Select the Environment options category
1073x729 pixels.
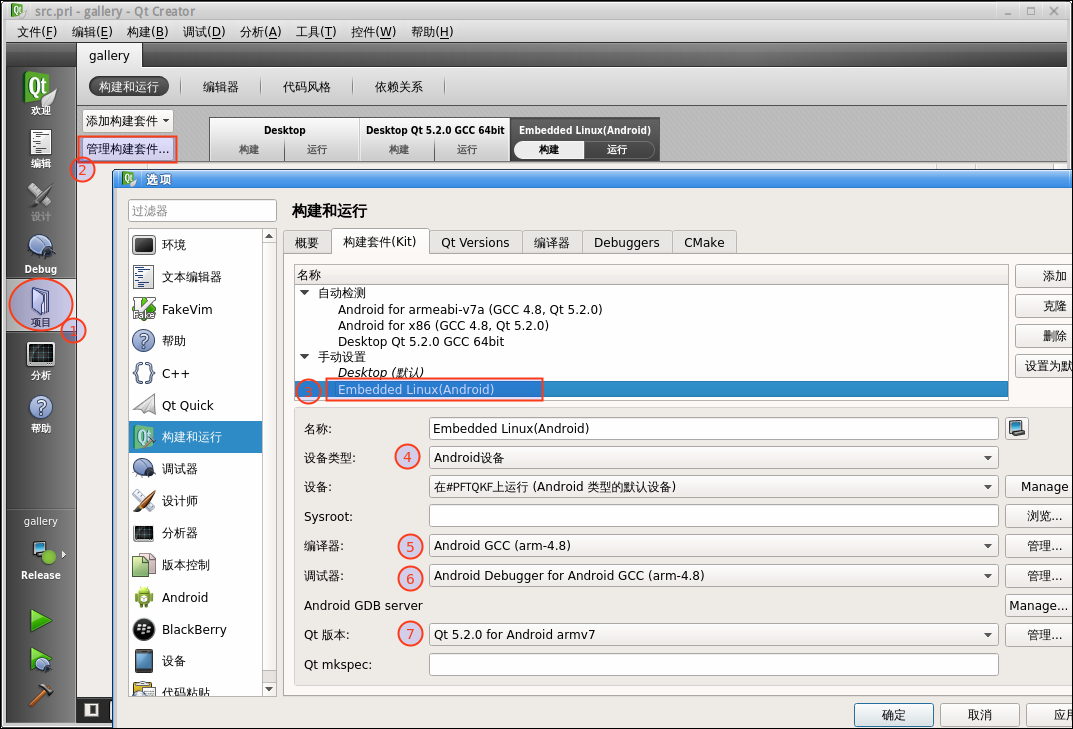(196, 244)
